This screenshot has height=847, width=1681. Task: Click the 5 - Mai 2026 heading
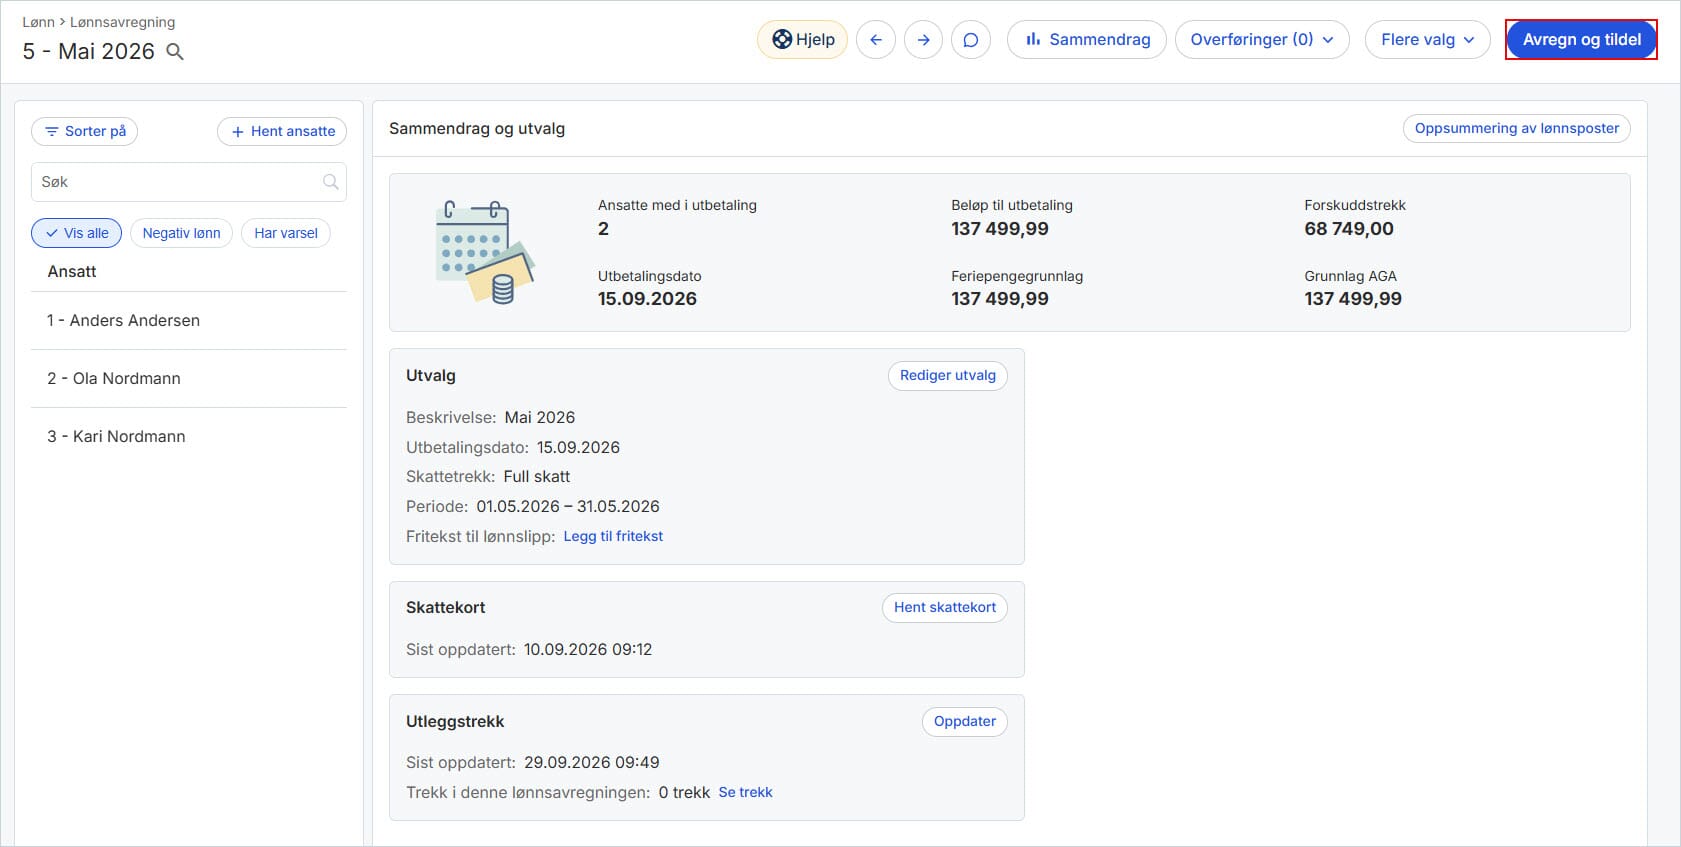pyautogui.click(x=89, y=52)
